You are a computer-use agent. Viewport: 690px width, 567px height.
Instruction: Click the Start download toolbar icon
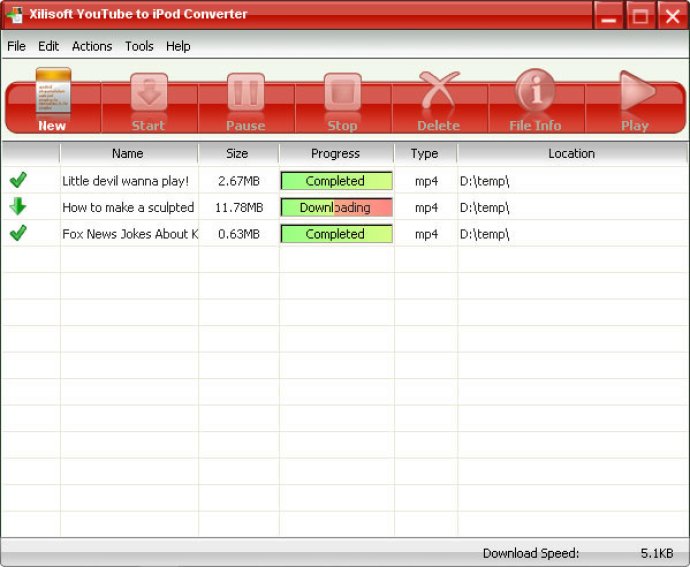coord(149,102)
